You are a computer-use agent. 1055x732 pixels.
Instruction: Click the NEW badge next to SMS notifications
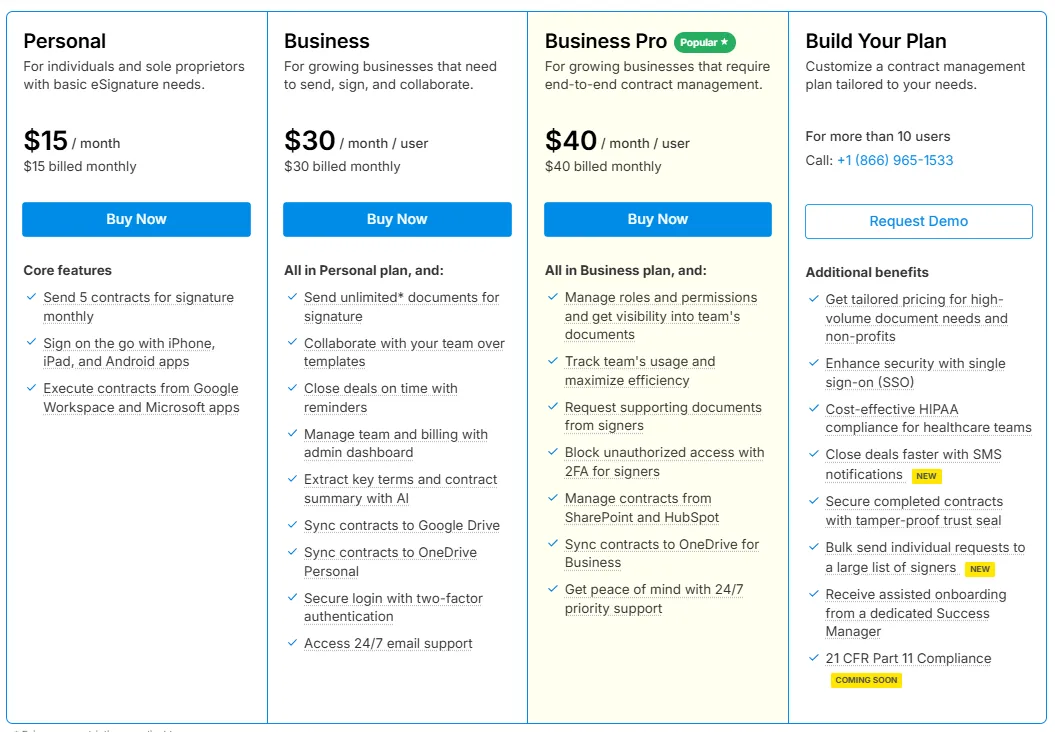[925, 476]
